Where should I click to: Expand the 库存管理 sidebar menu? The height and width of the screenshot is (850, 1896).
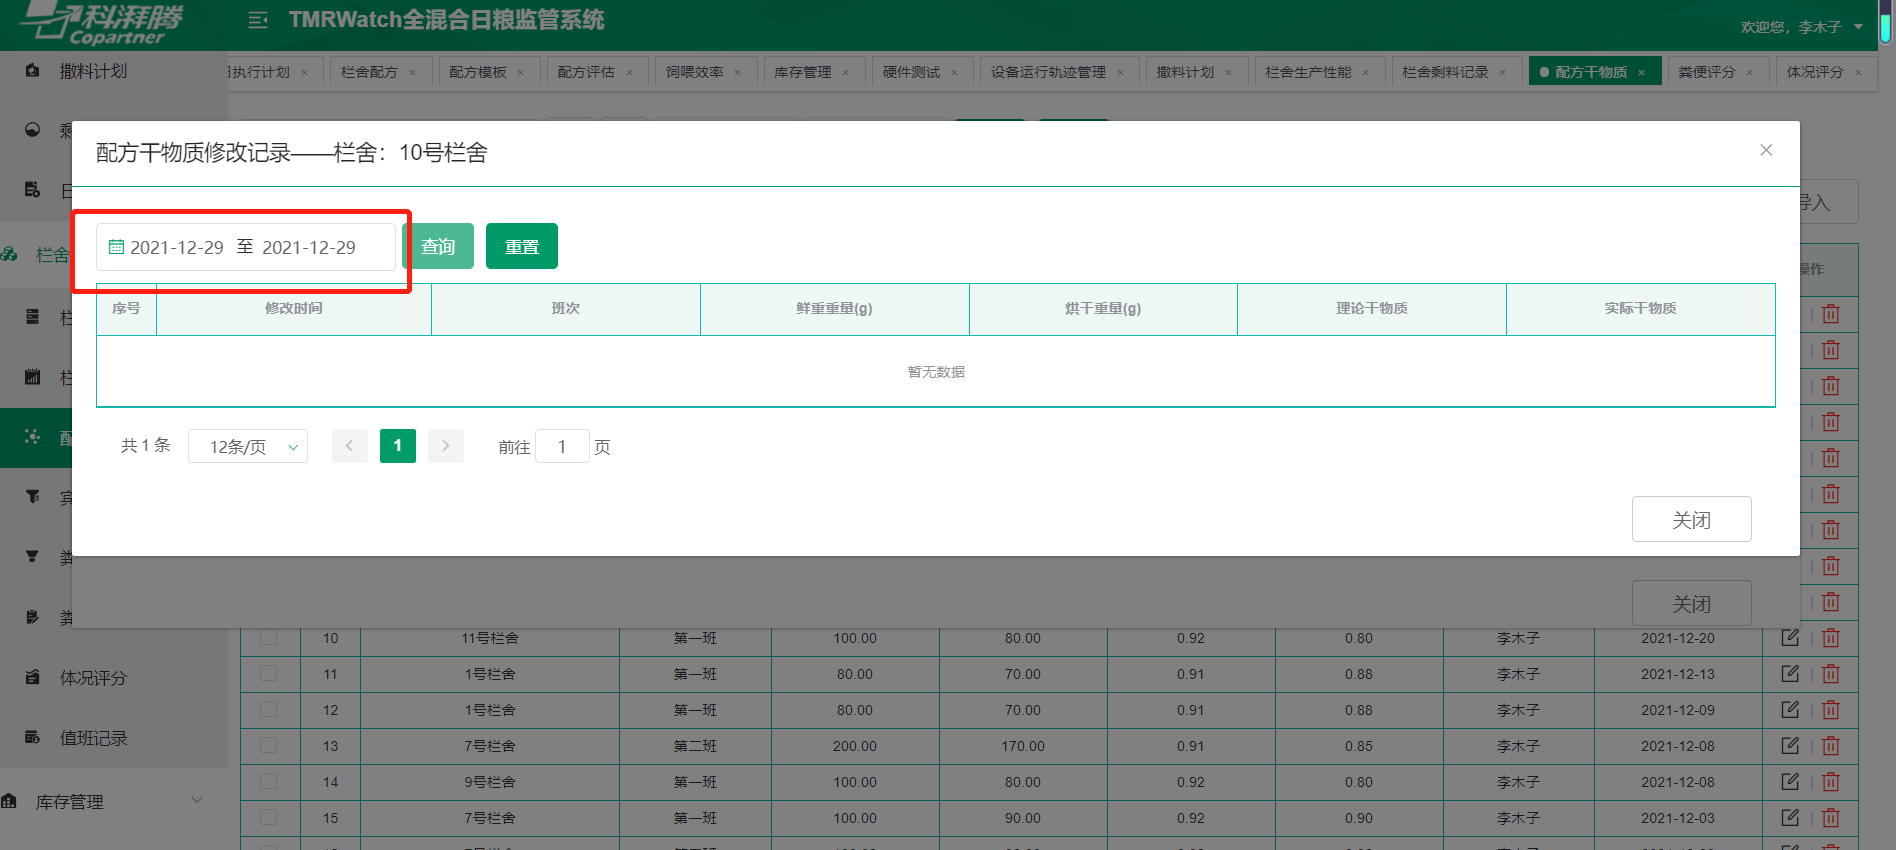[x=197, y=801]
